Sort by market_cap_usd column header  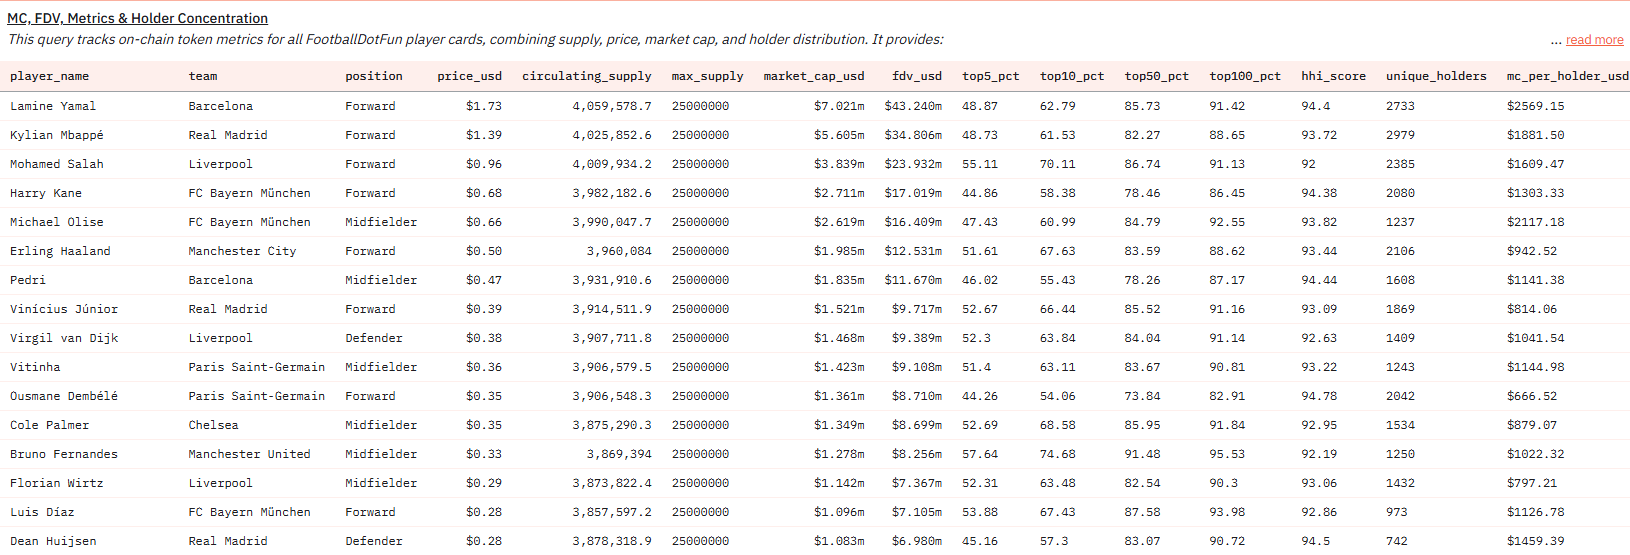coord(813,76)
